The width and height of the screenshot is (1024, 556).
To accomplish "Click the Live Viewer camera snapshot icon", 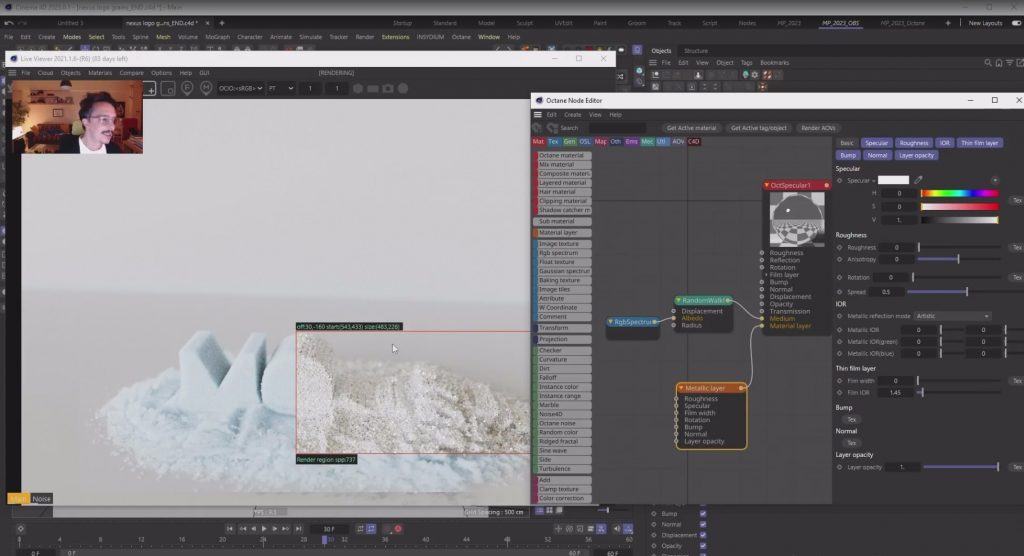I will pos(388,88).
